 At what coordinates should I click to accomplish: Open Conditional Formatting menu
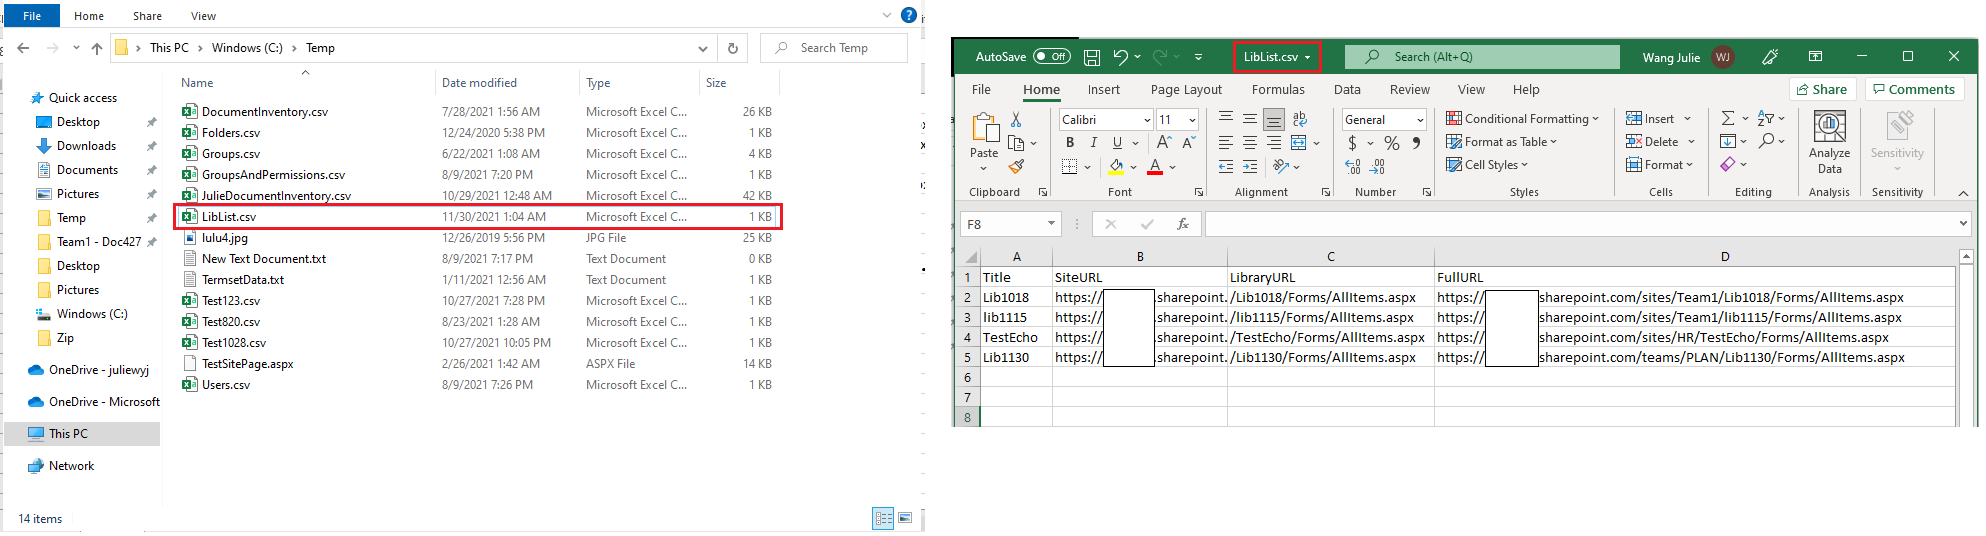tap(1522, 119)
